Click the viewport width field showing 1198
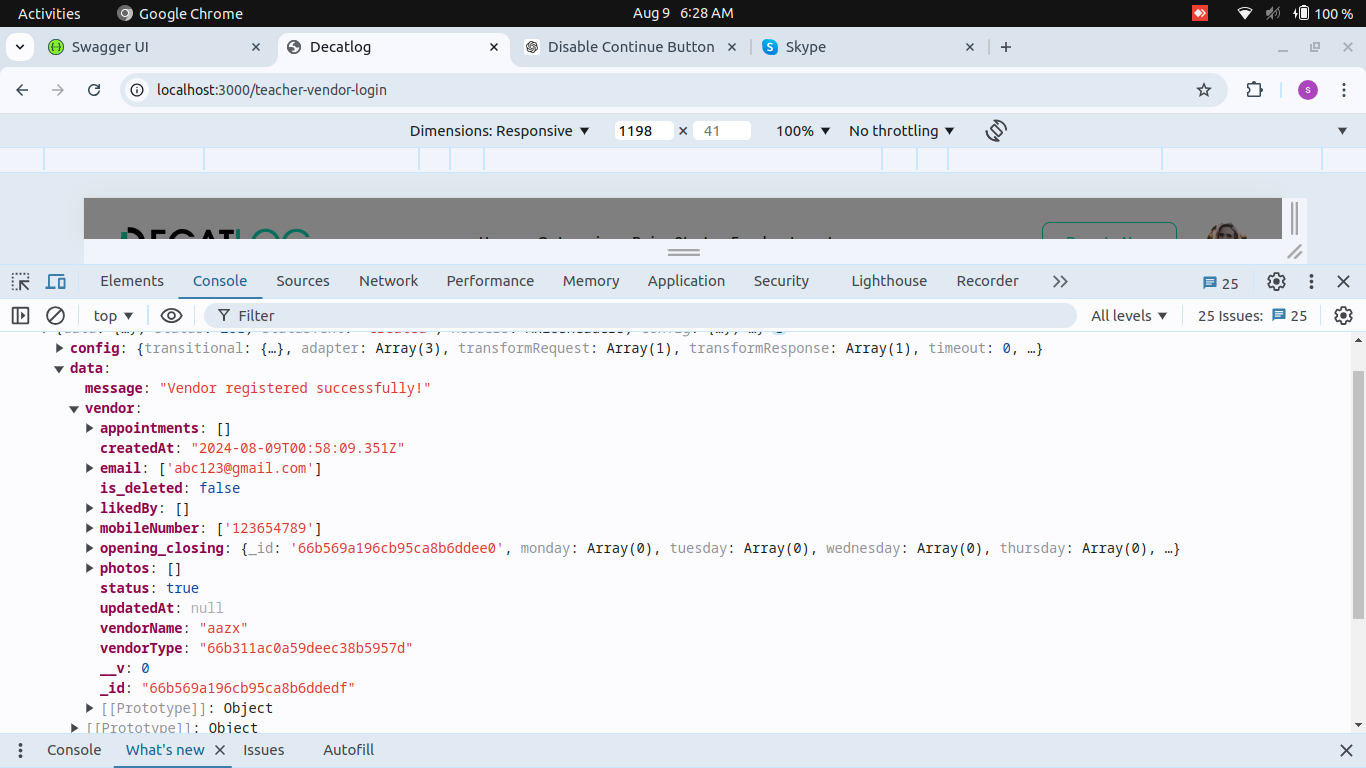The width and height of the screenshot is (1366, 768). (643, 131)
